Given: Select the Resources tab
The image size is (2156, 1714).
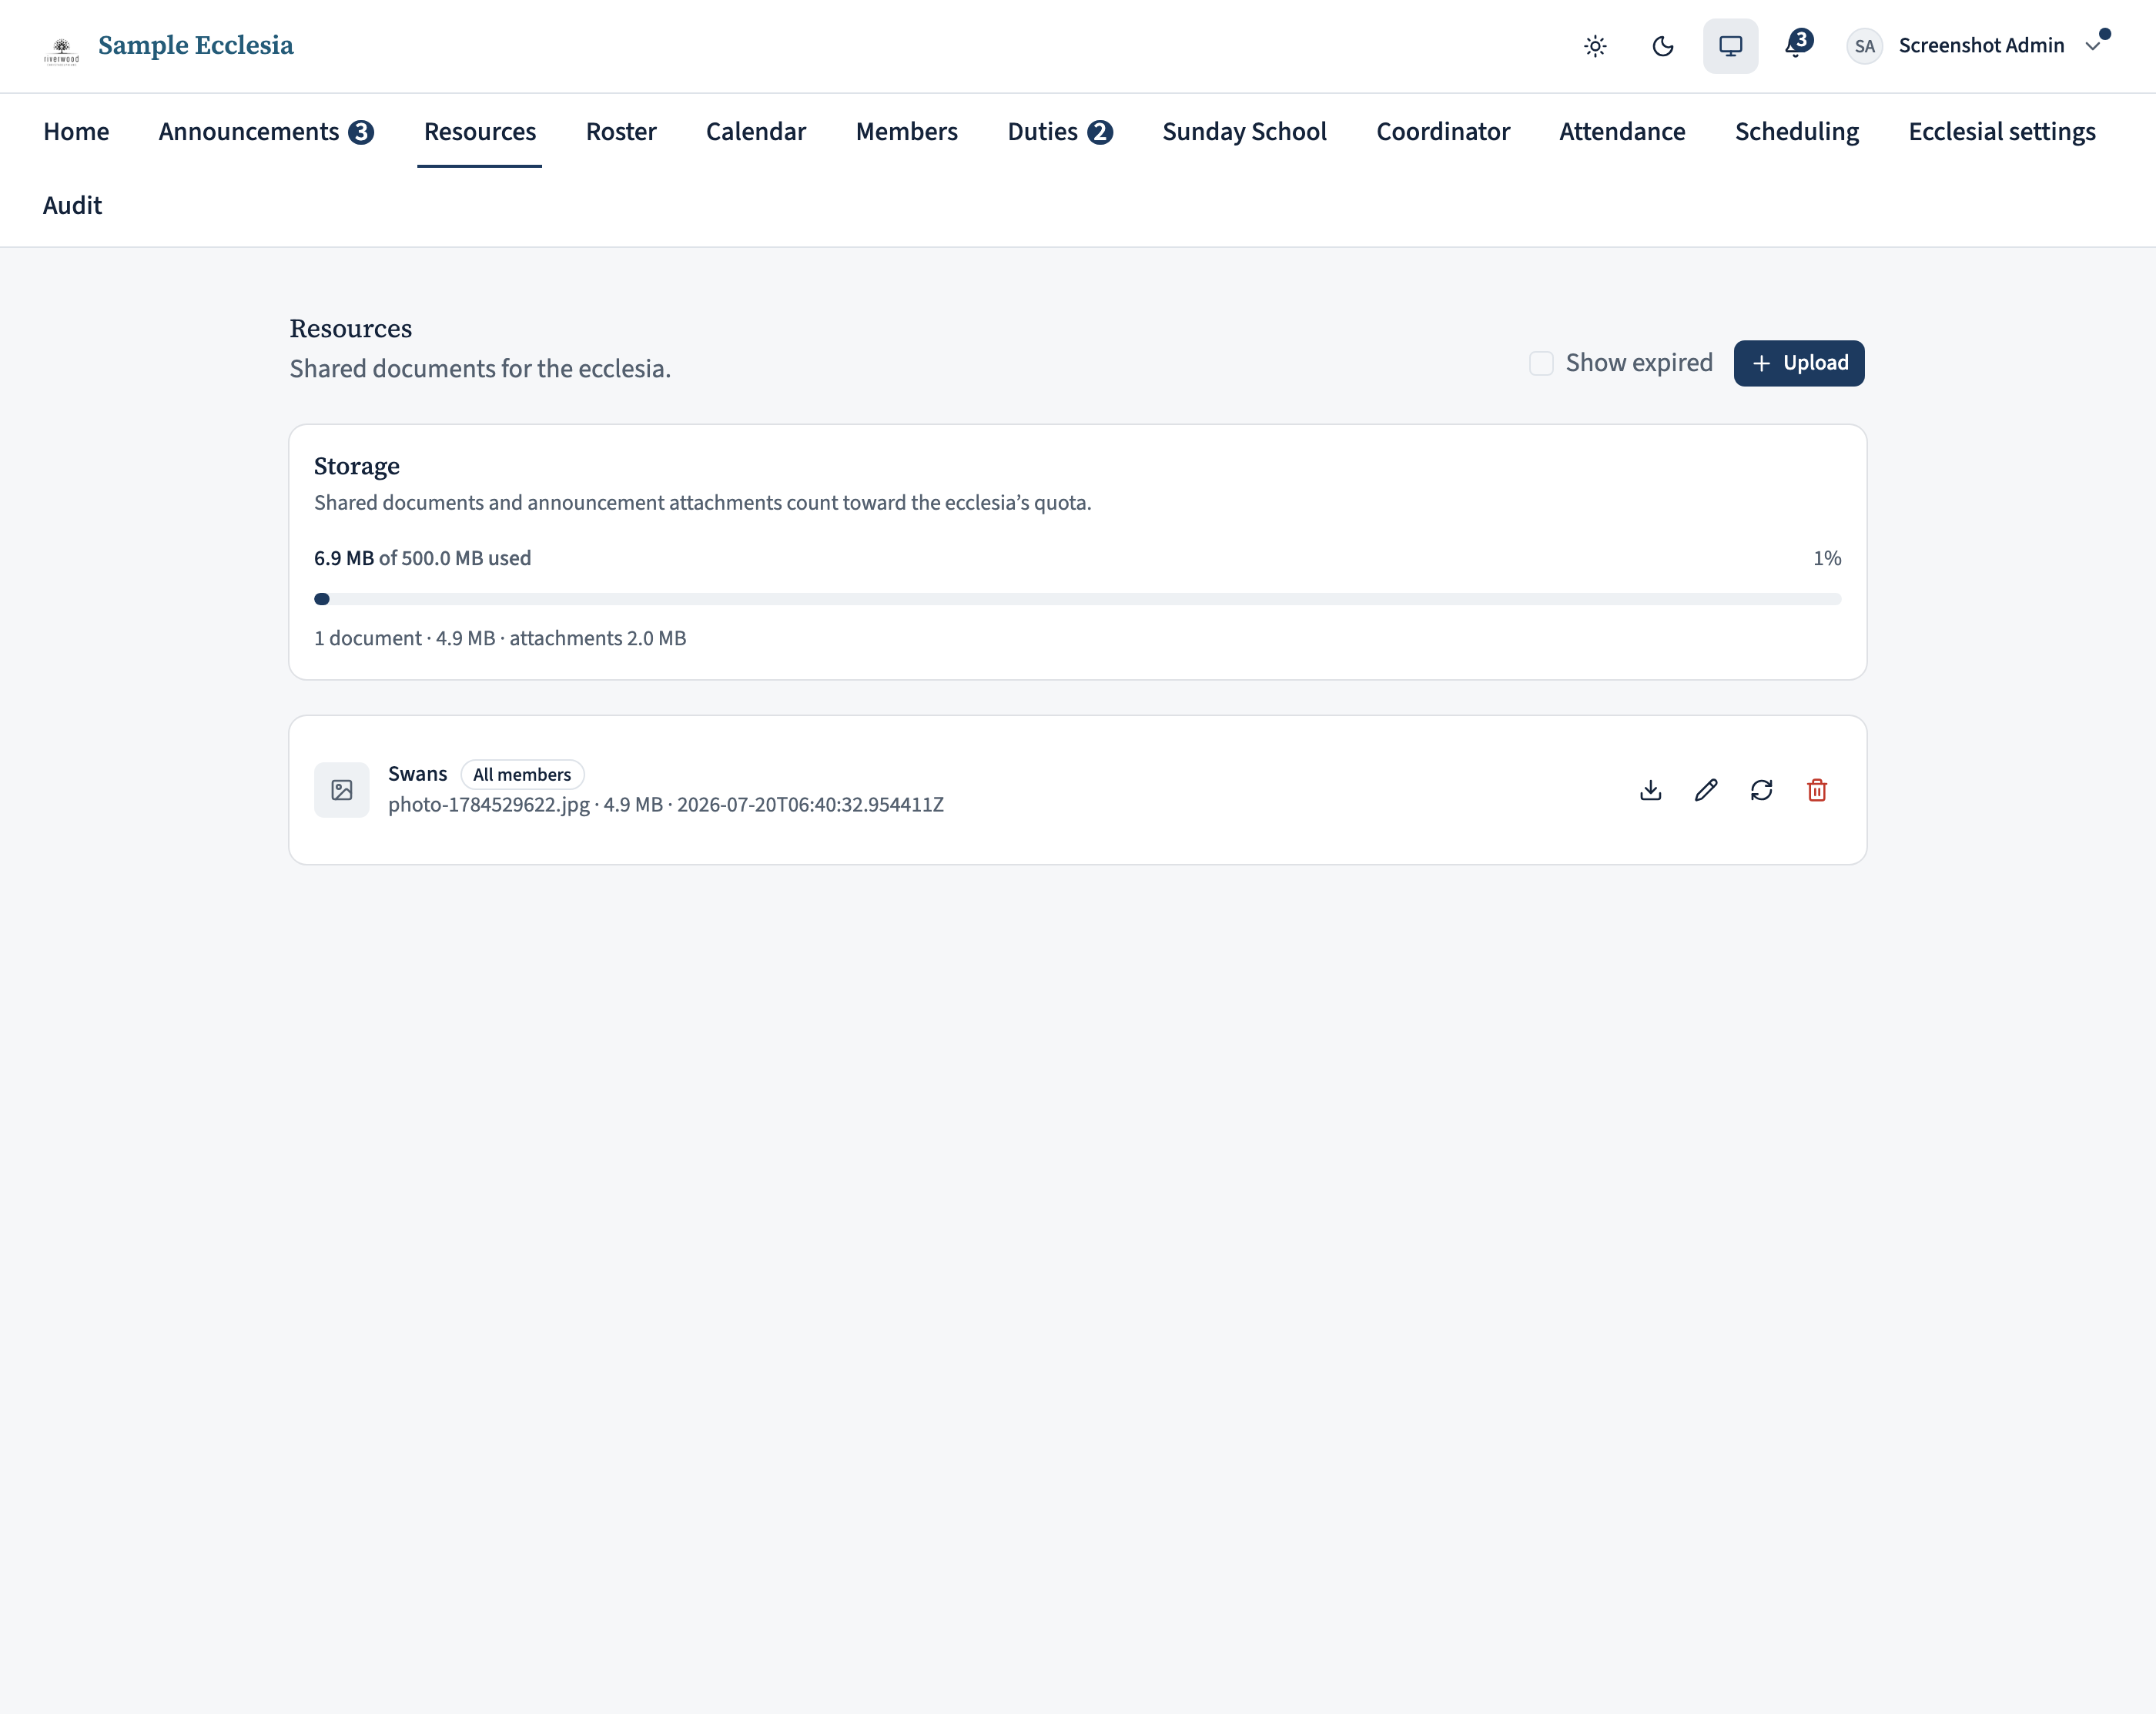Looking at the screenshot, I should tap(480, 131).
